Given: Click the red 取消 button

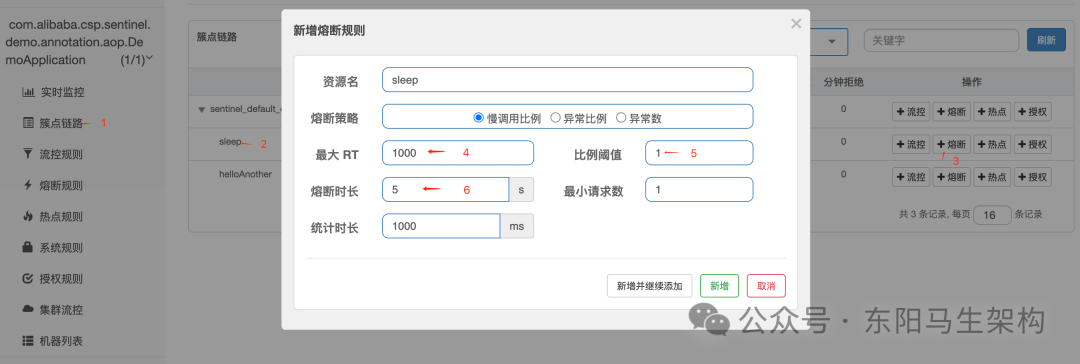Looking at the screenshot, I should point(766,286).
